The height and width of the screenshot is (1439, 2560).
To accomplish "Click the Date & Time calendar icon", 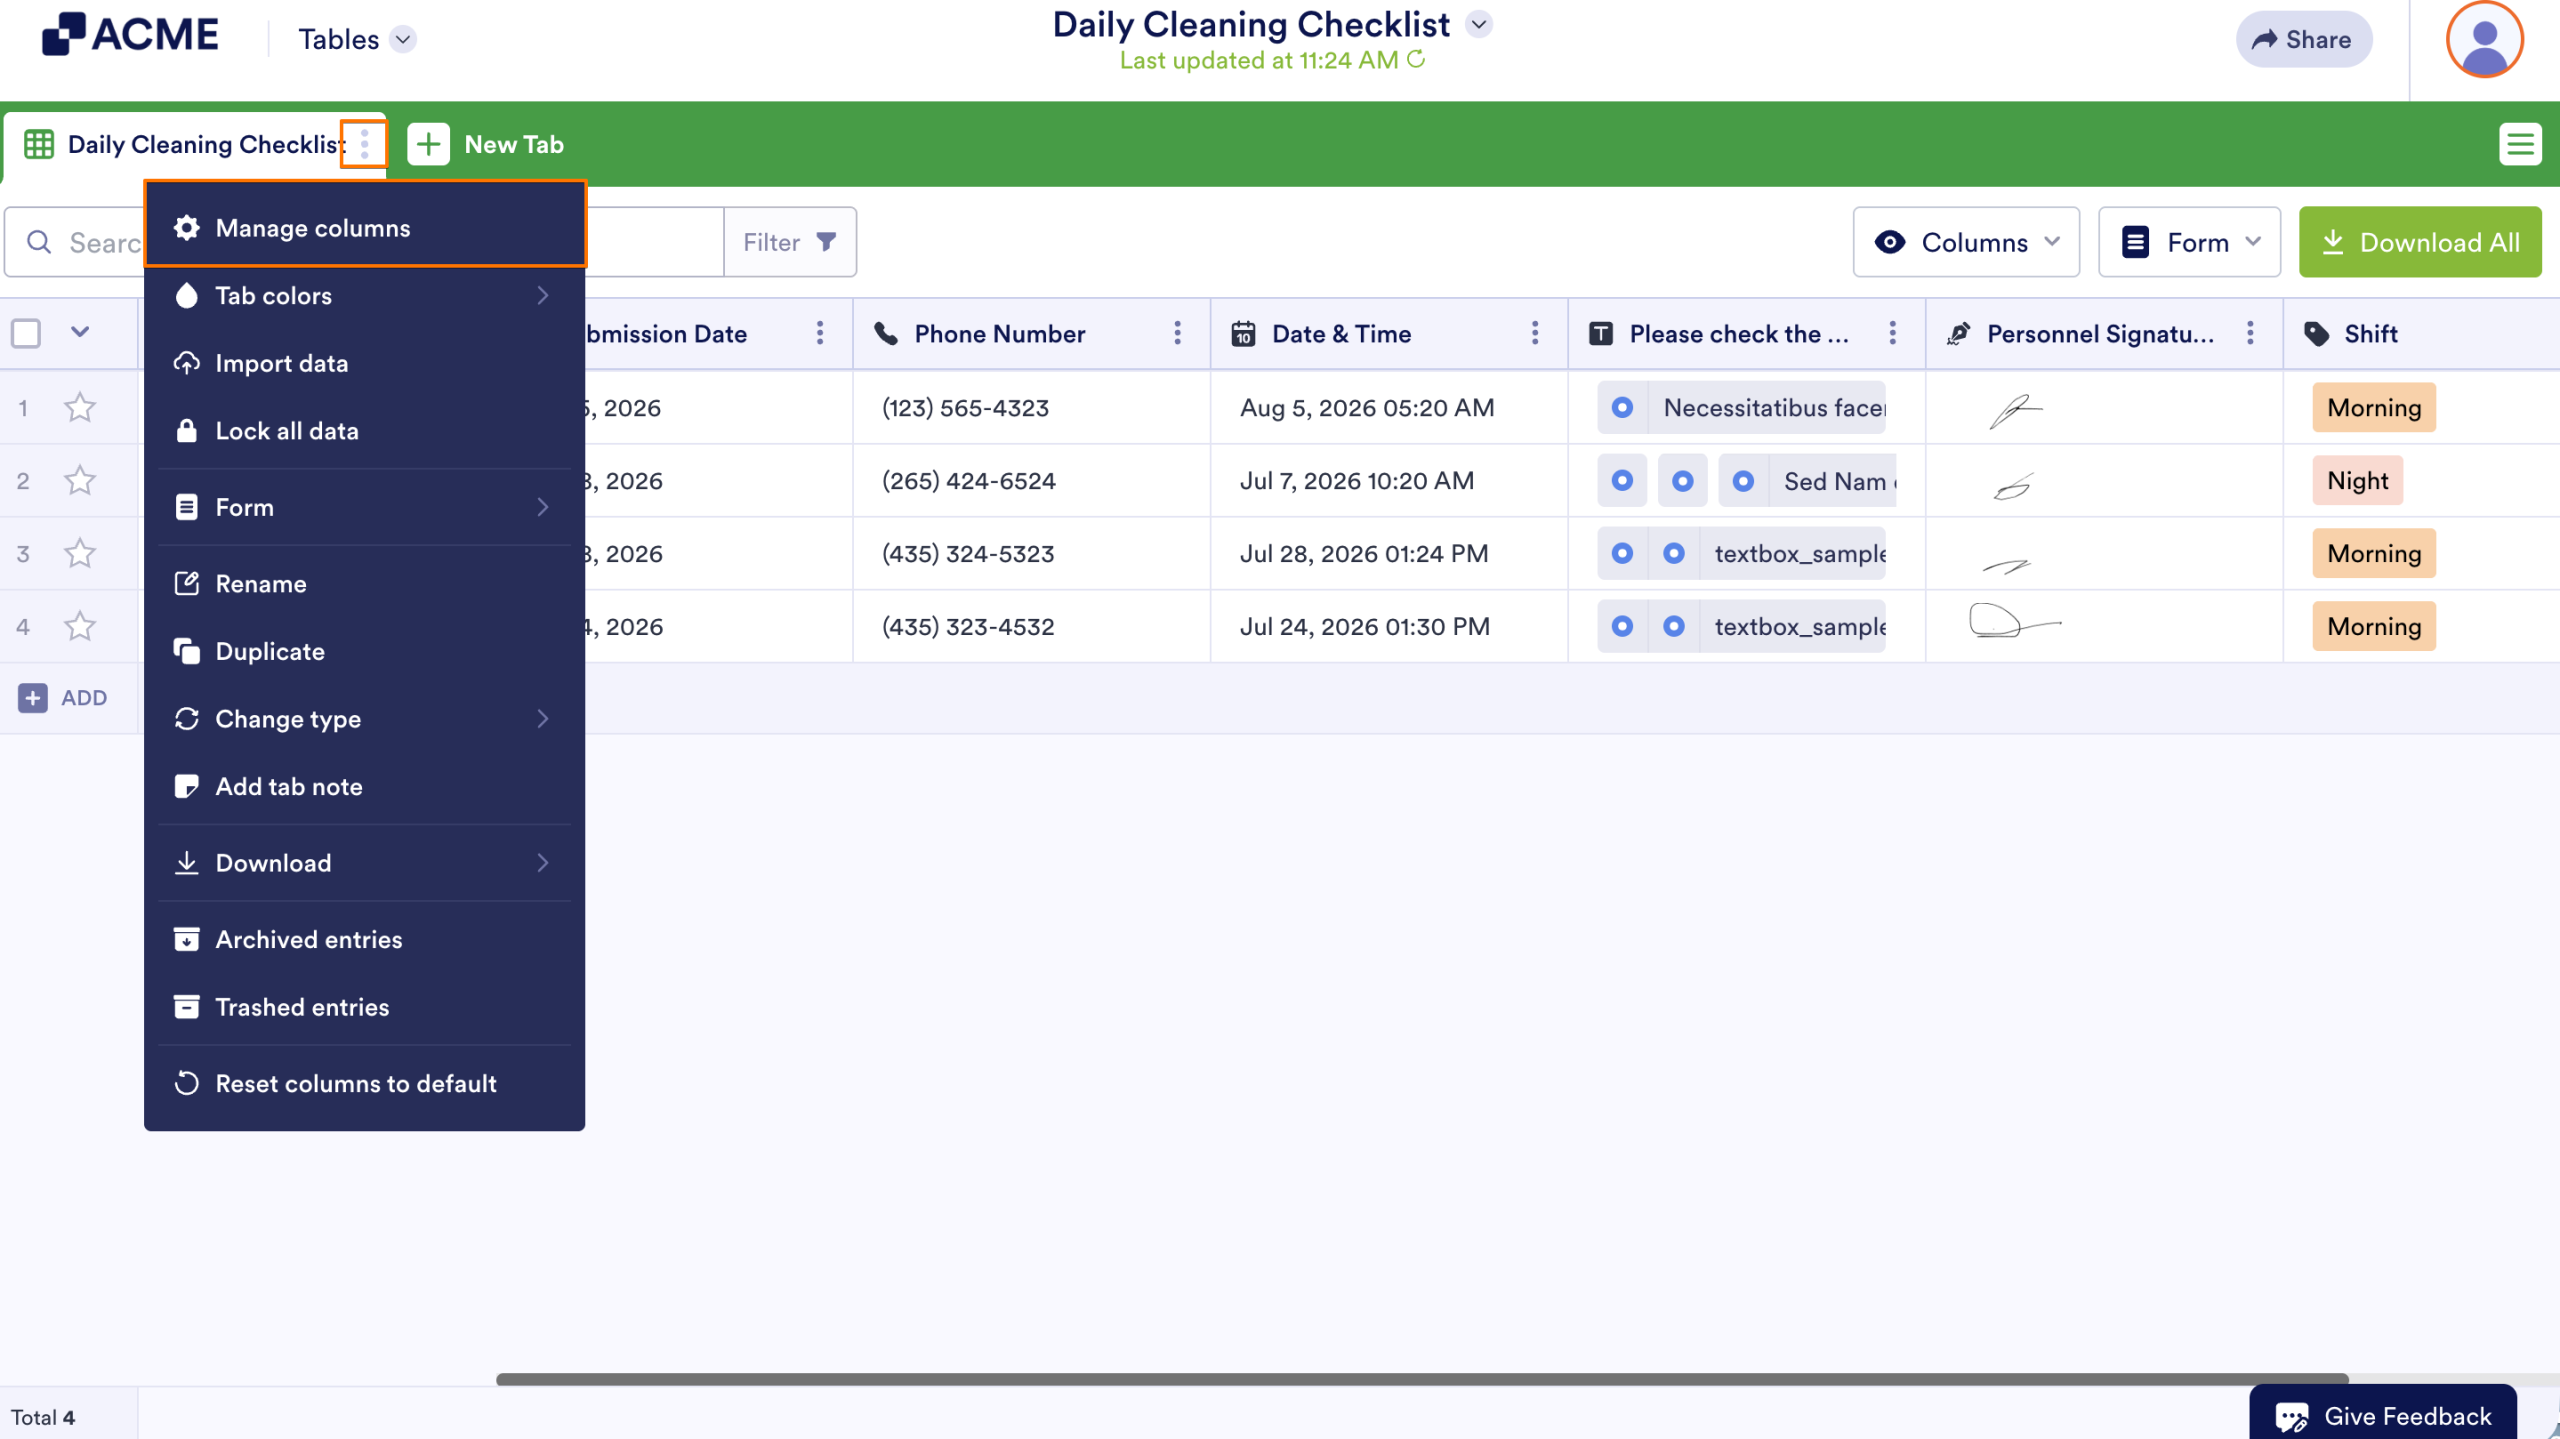I will [1243, 334].
